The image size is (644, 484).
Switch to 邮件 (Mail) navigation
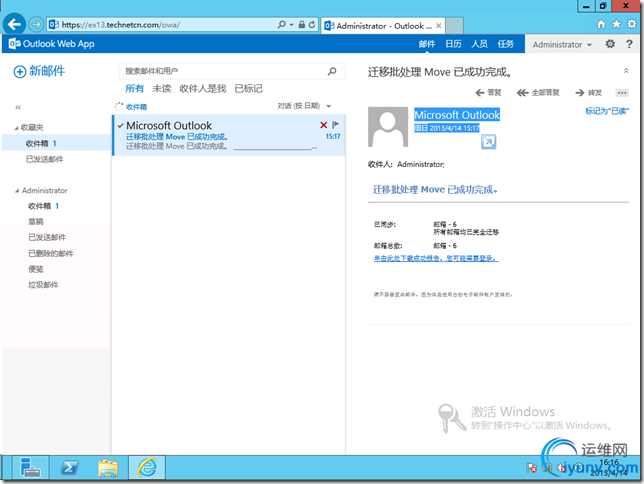coord(427,44)
